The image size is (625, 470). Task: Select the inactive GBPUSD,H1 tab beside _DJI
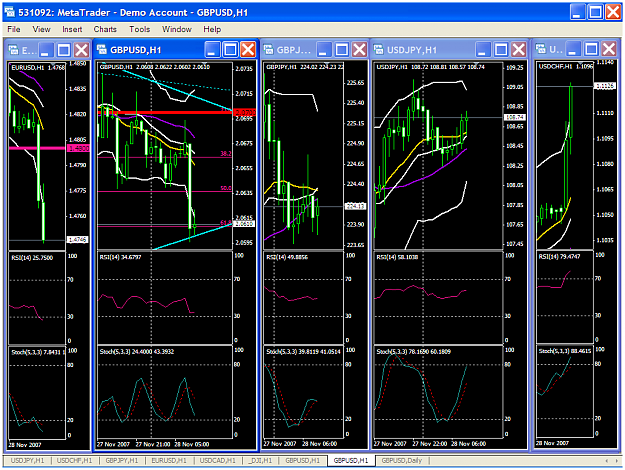click(303, 460)
